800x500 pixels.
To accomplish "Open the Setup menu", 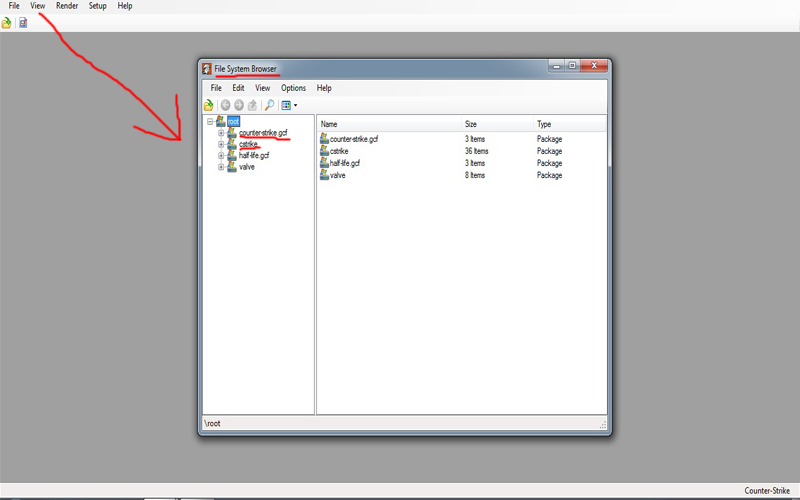I will (x=97, y=6).
